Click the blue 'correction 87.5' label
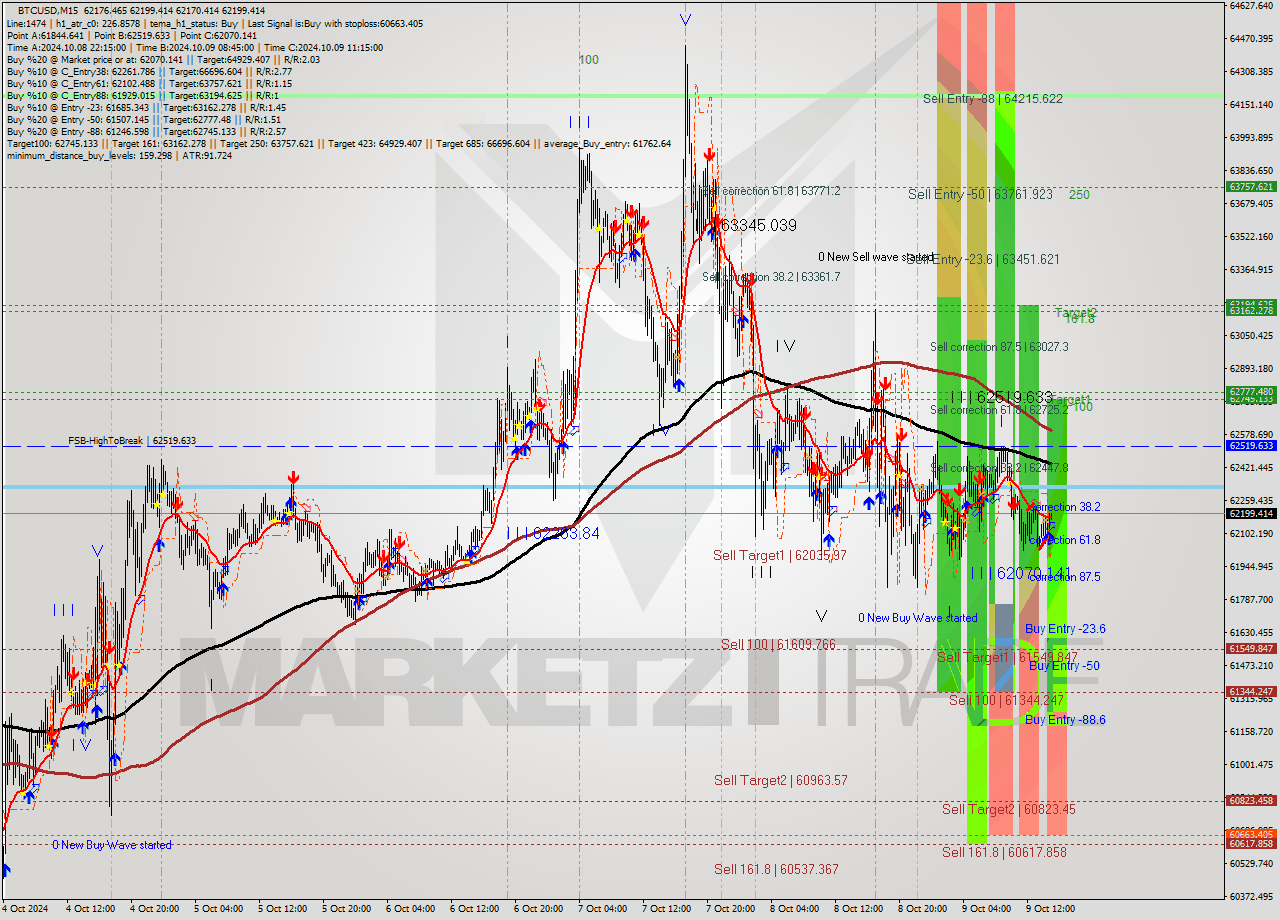 coord(1064,577)
